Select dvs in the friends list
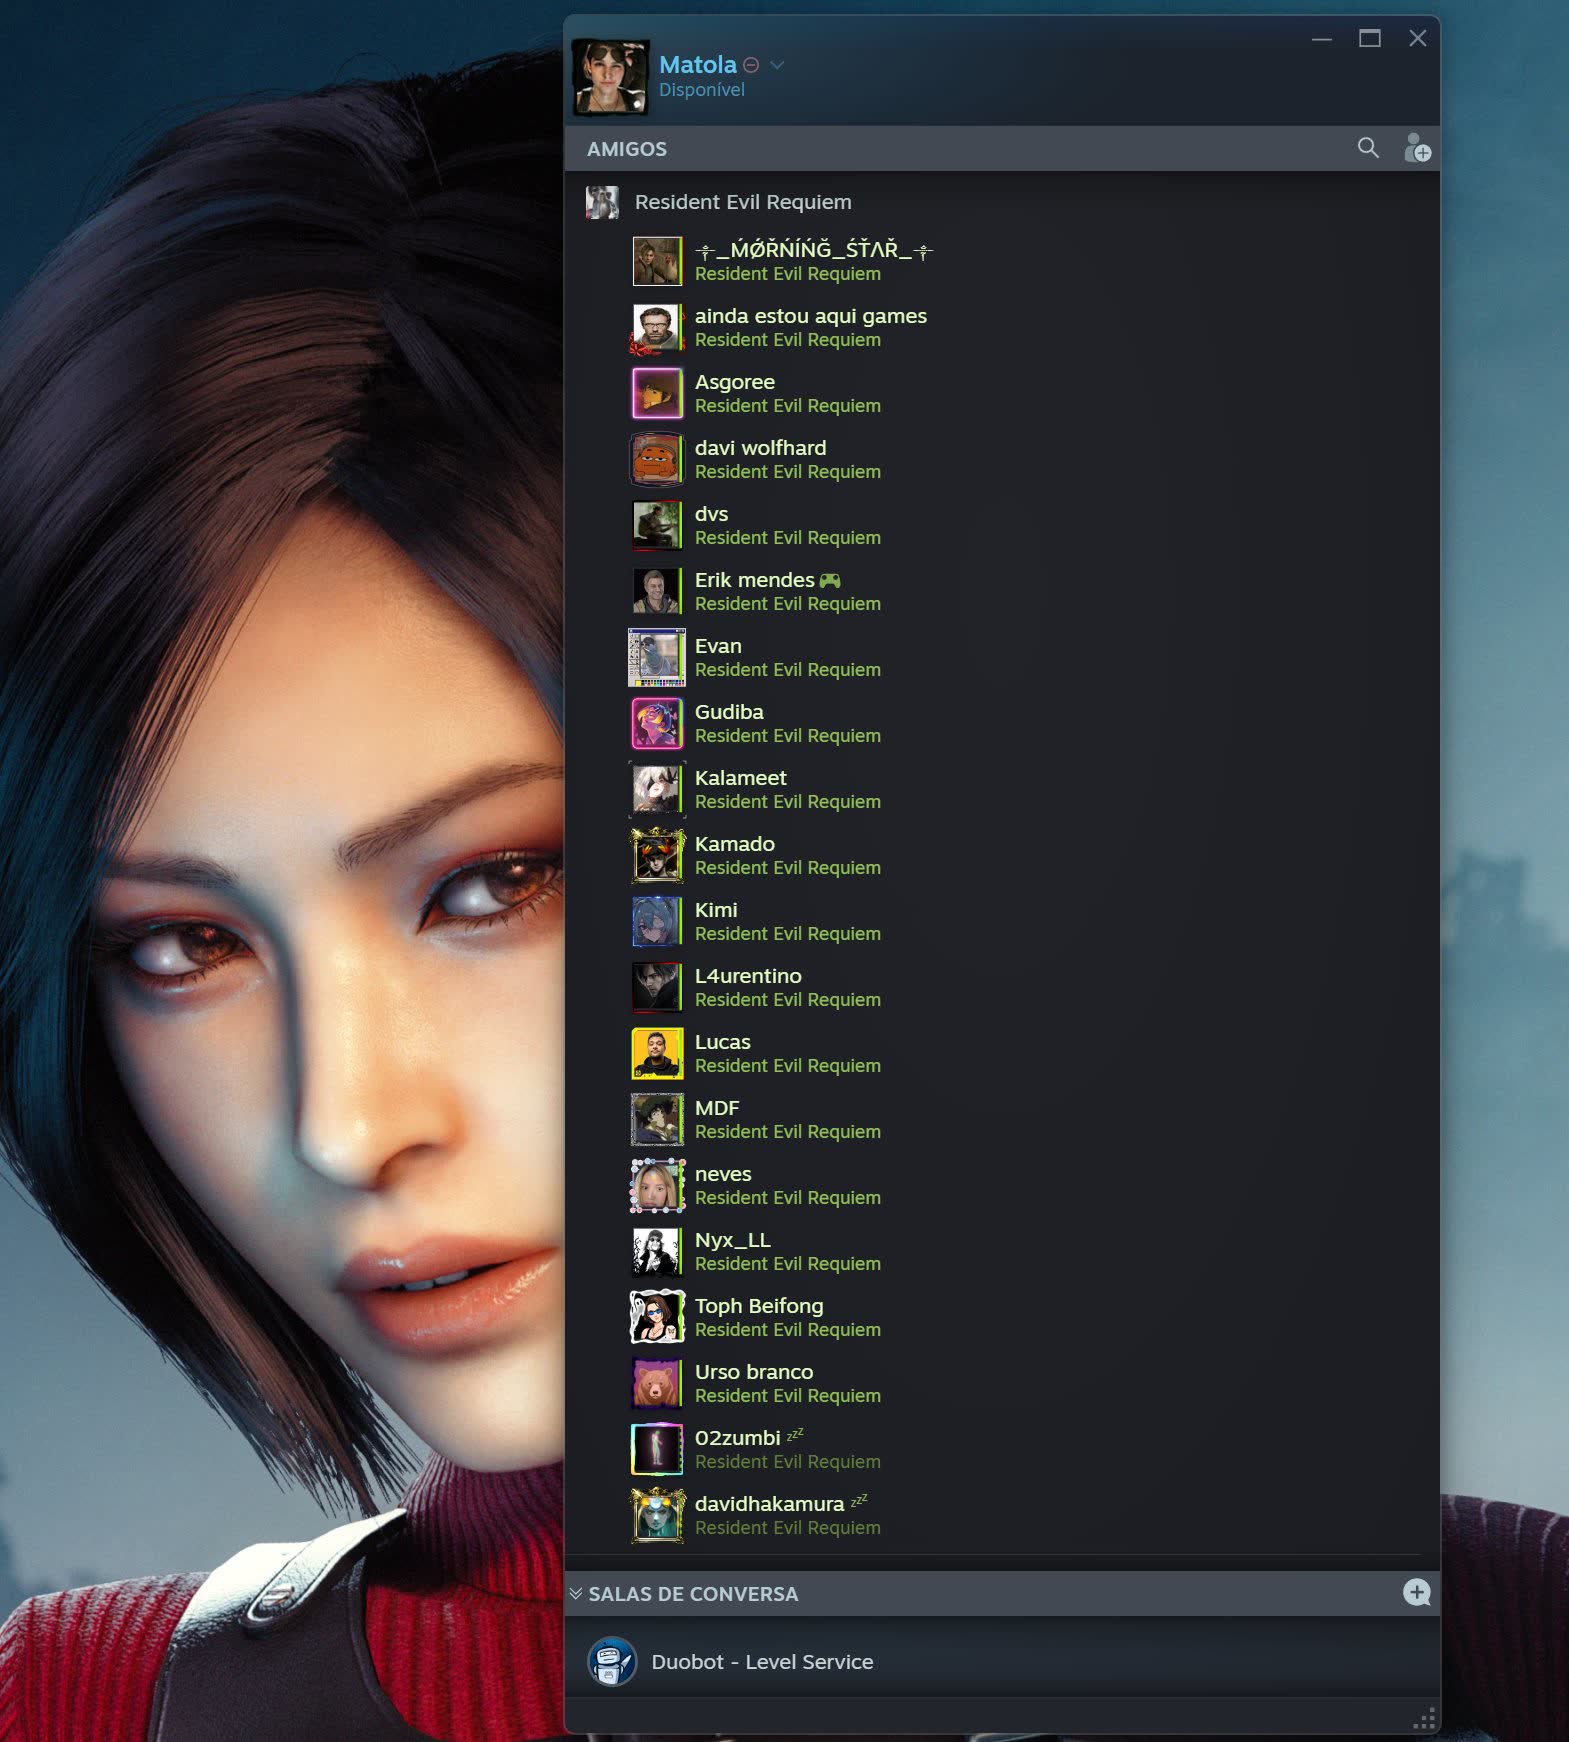The image size is (1569, 1742). pos(1002,525)
